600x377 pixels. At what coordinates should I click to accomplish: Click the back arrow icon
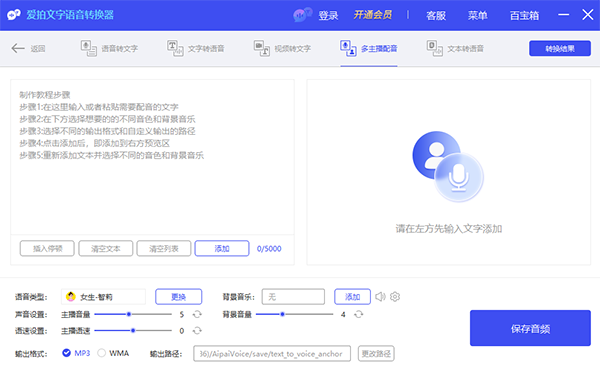[18, 49]
